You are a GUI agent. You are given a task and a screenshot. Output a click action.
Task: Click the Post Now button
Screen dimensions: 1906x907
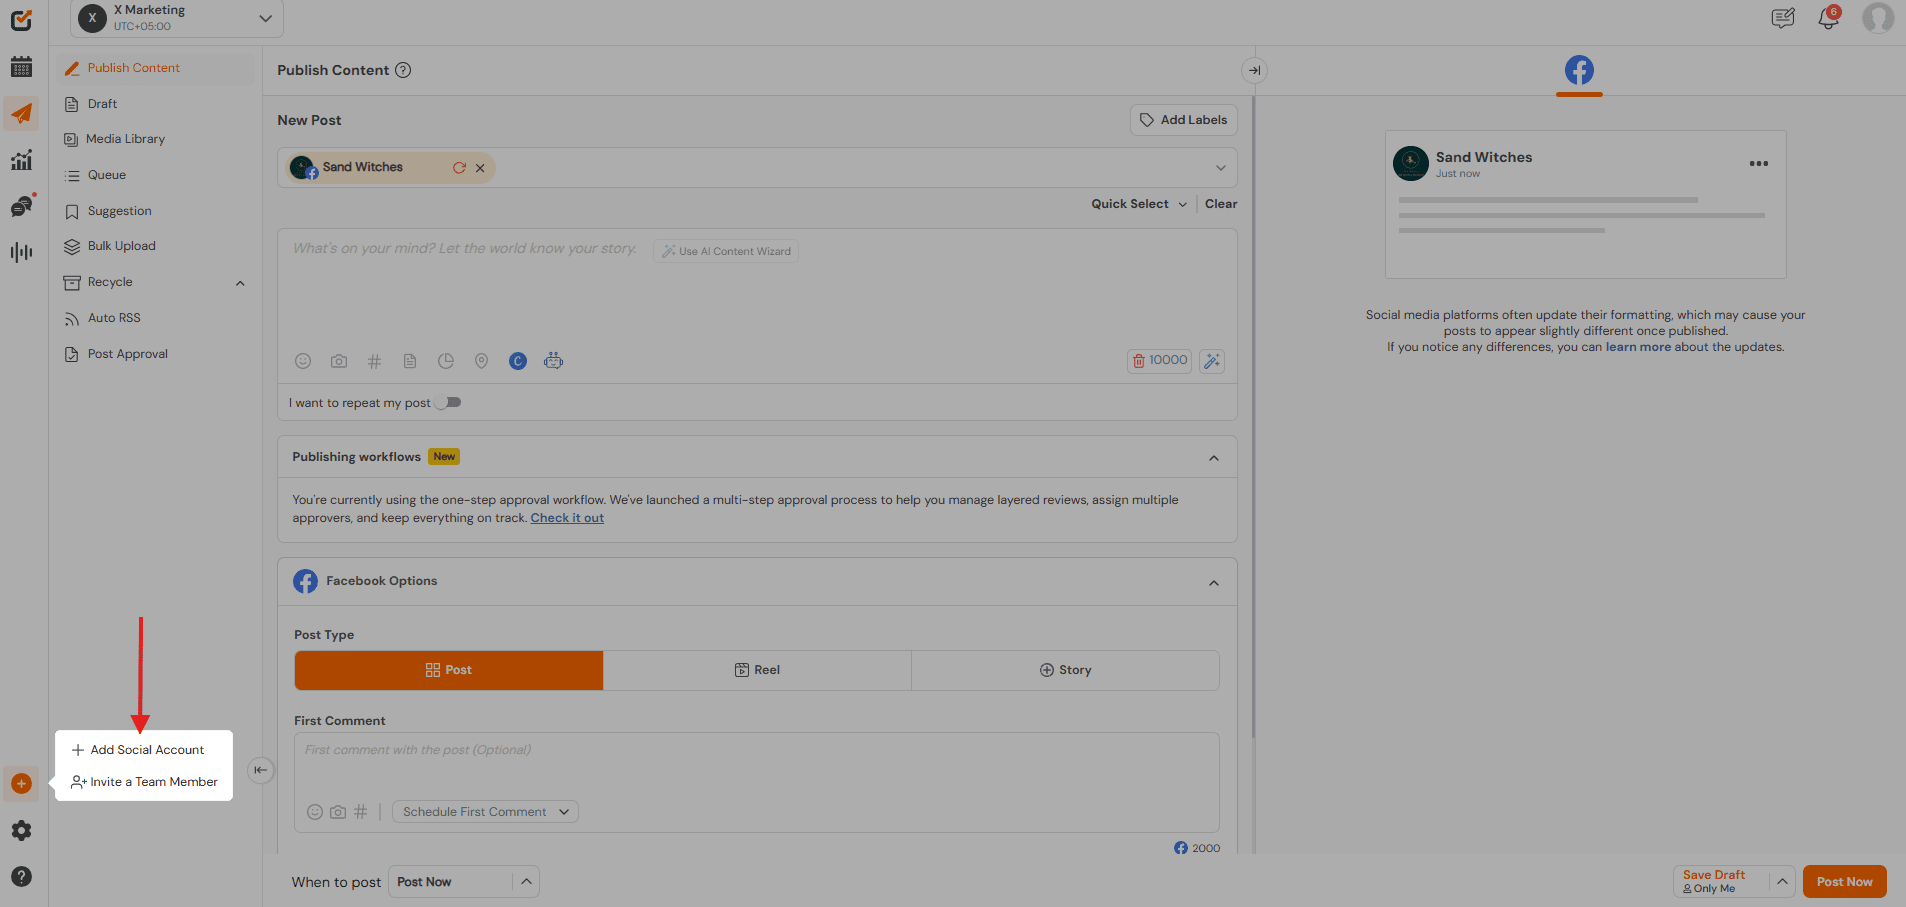pos(1843,881)
